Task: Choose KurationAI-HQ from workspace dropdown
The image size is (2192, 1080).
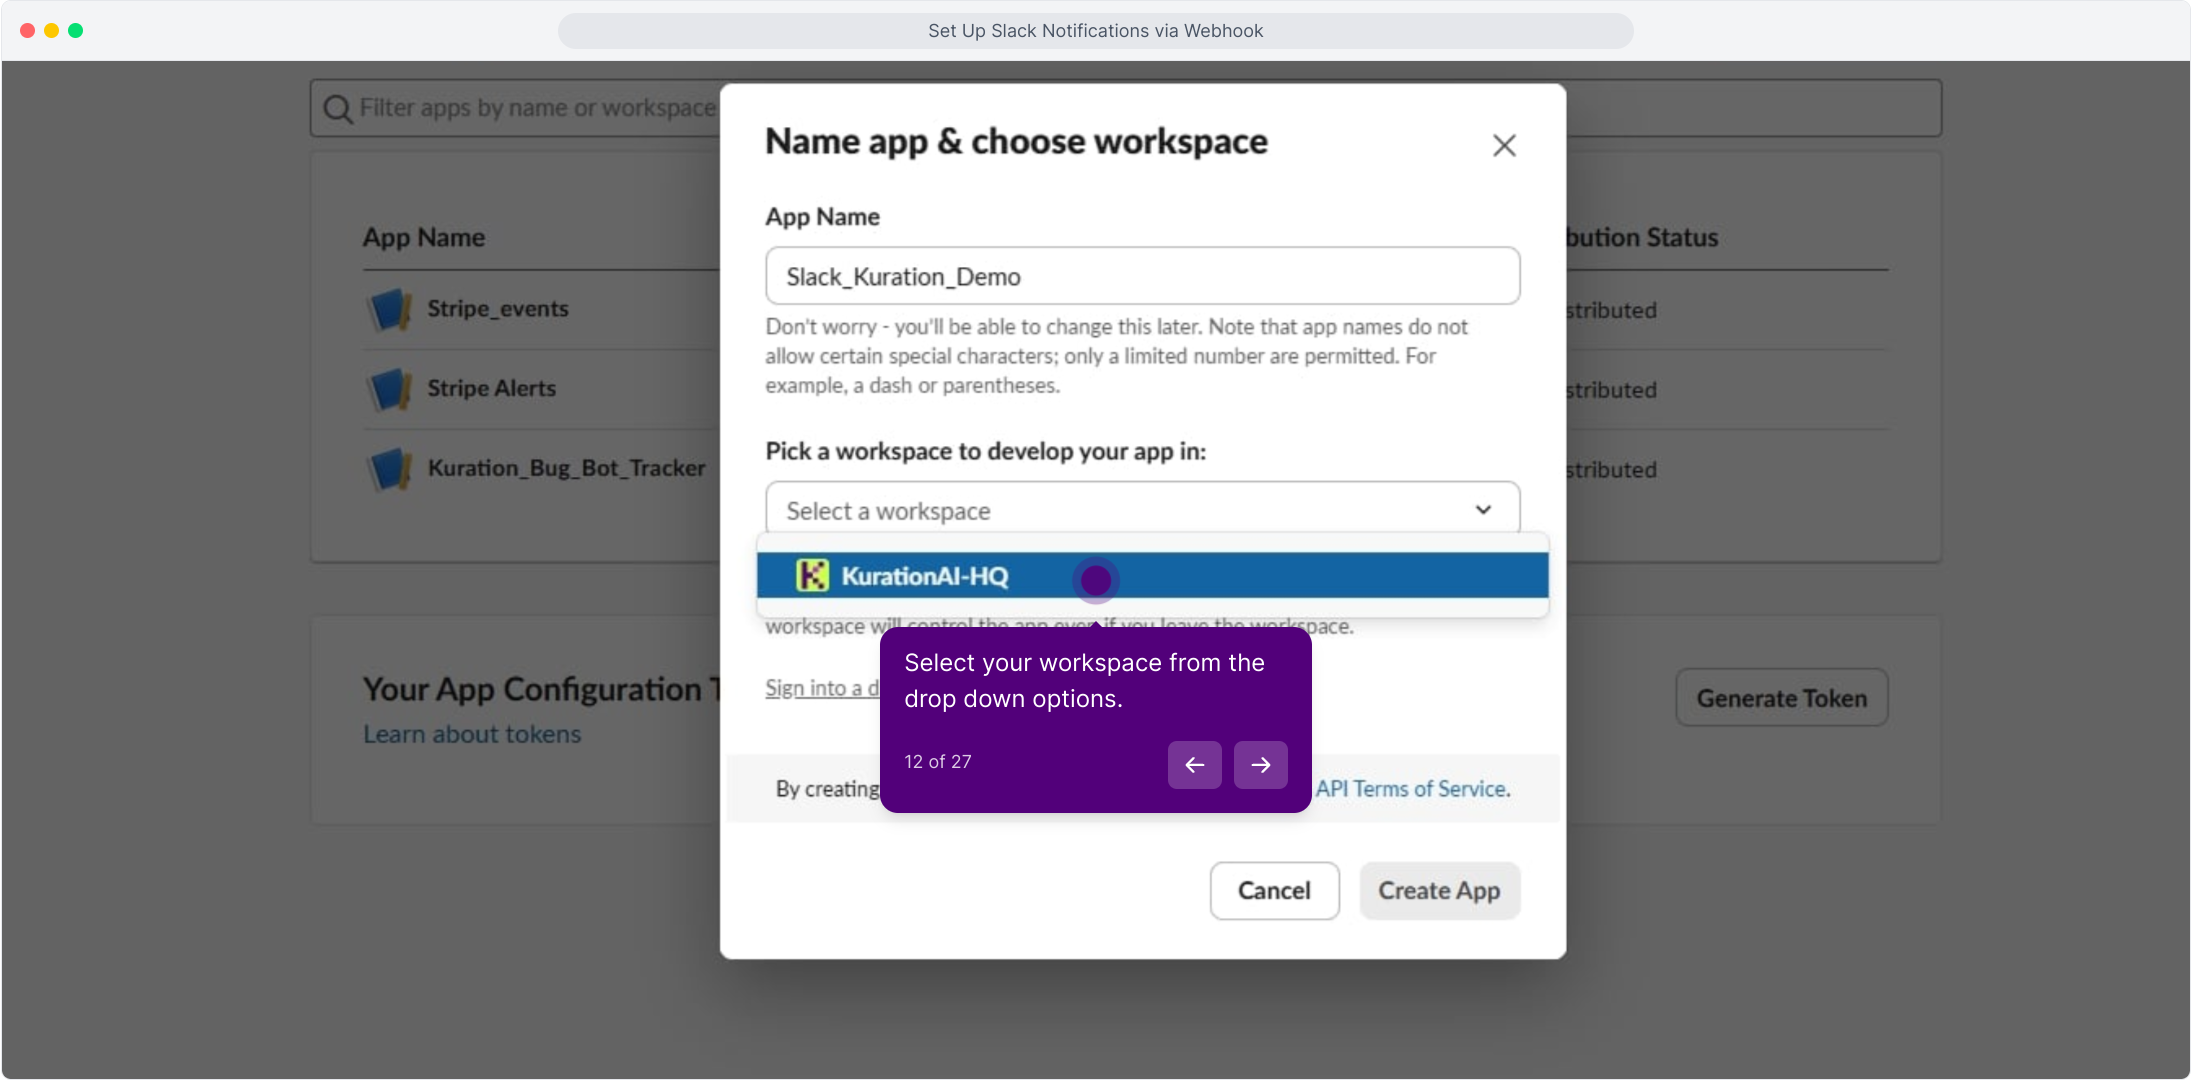Action: 1152,576
